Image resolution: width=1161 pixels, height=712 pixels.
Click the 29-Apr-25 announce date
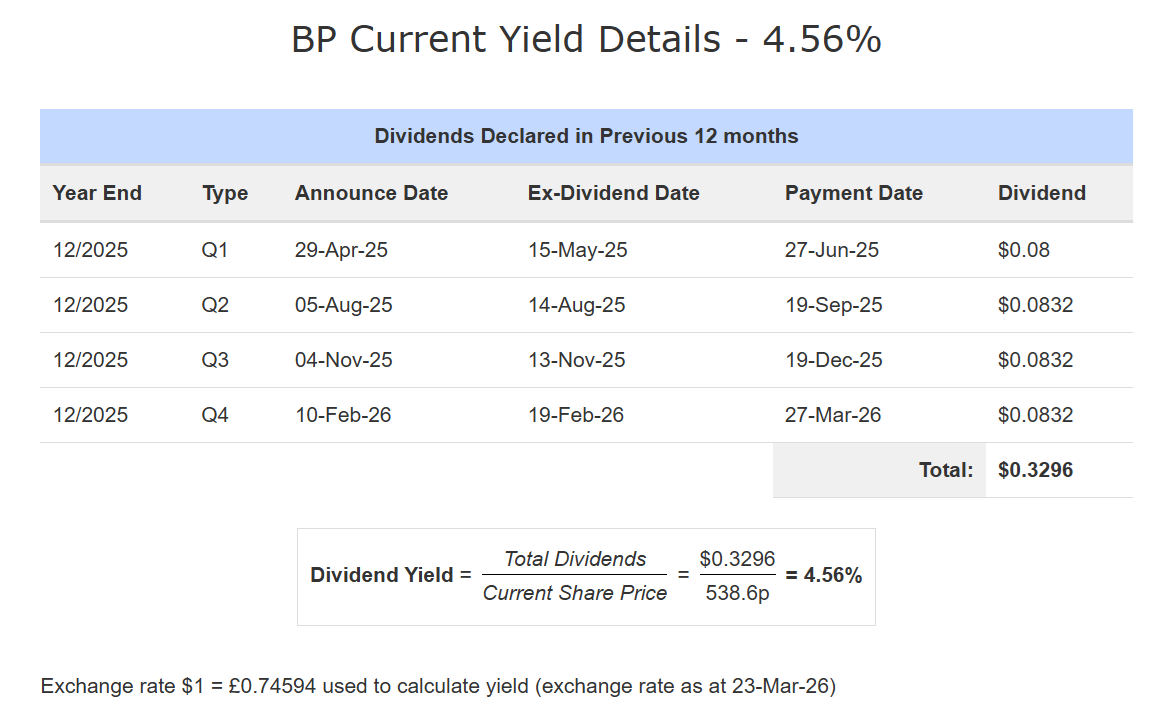coord(341,250)
